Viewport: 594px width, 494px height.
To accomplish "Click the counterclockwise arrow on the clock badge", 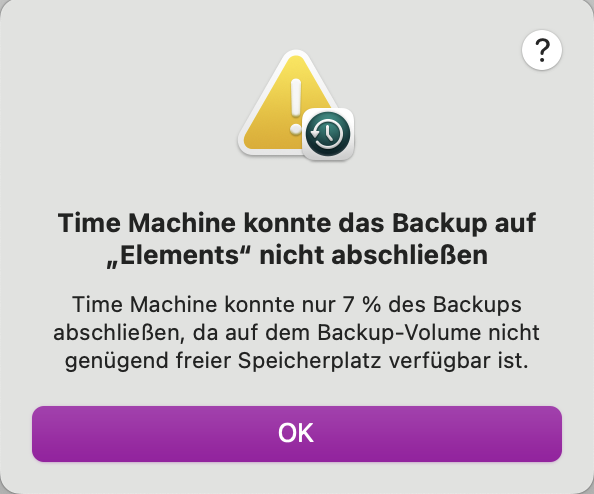I will pyautogui.click(x=315, y=133).
